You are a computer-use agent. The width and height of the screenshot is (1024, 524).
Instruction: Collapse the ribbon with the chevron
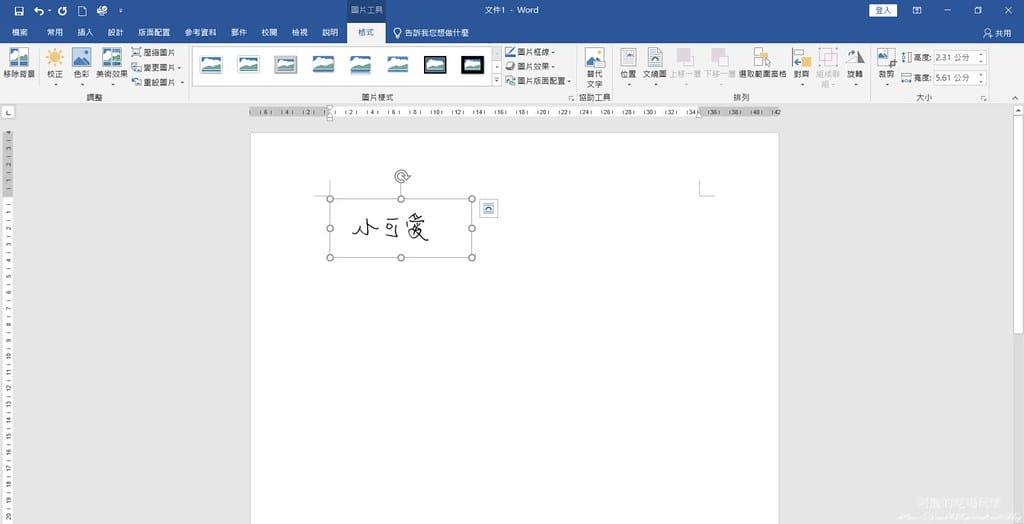point(1015,98)
